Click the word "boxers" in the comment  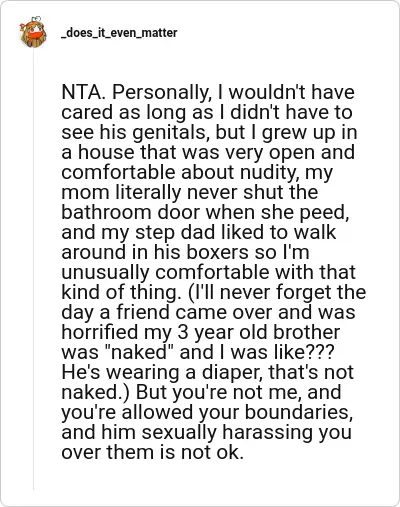217,252
